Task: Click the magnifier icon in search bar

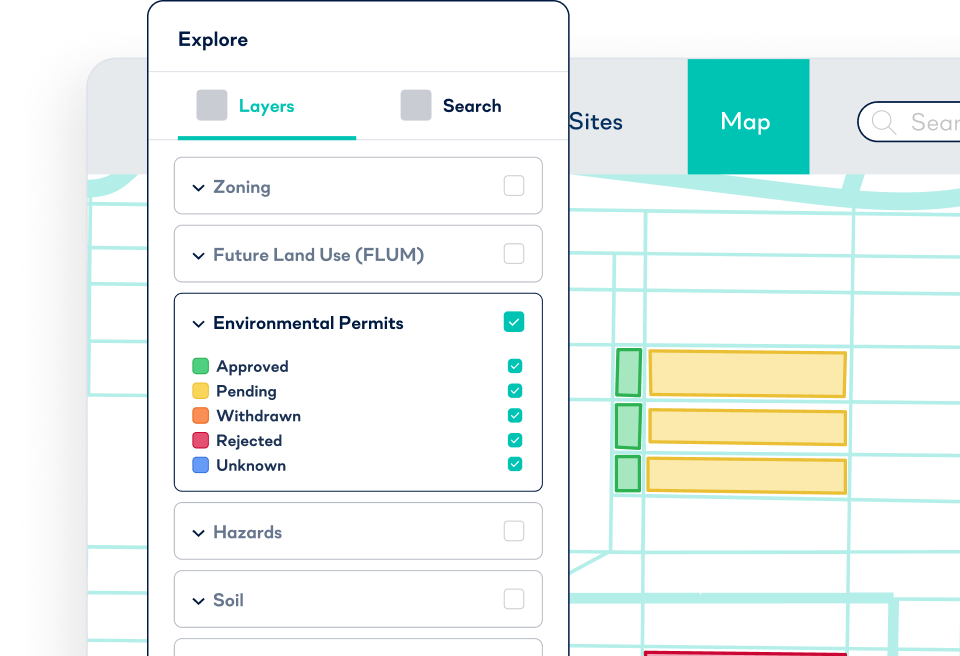Action: point(883,122)
